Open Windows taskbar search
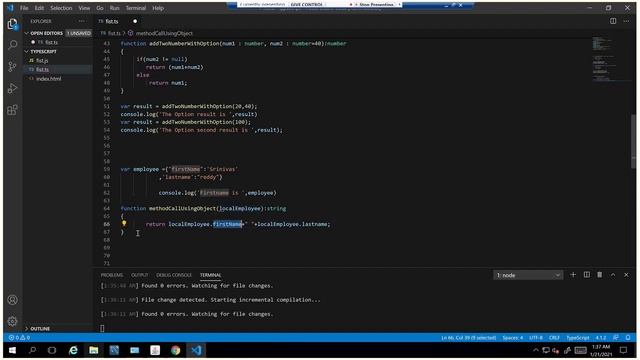Viewport: 640px width, 360px height. pos(32,350)
